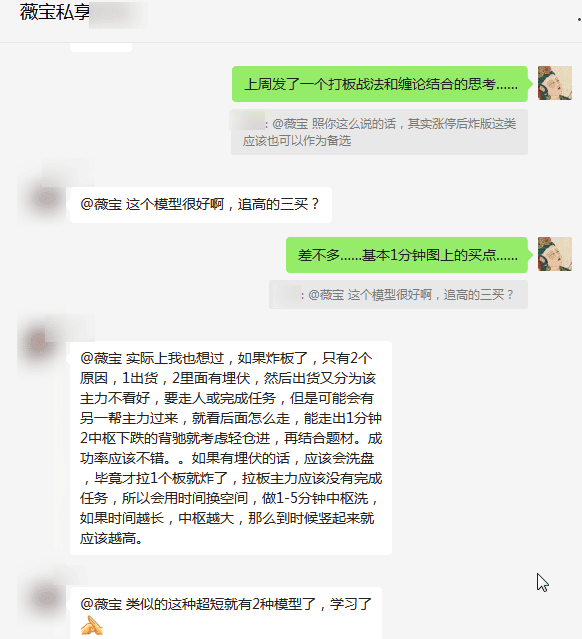Select white bubble 这个模型很好啊，追高的三买？

[201, 205]
